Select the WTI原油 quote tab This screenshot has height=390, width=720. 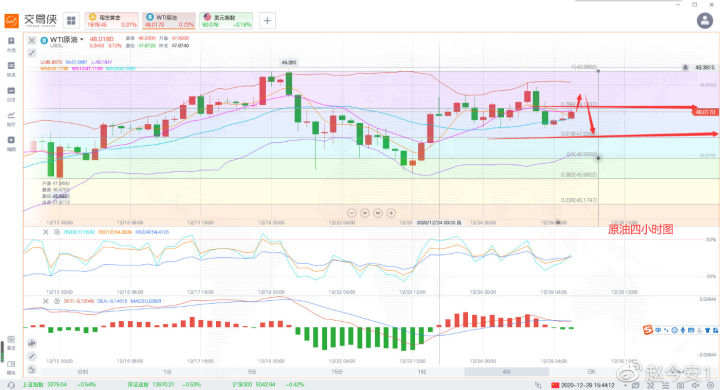click(169, 21)
